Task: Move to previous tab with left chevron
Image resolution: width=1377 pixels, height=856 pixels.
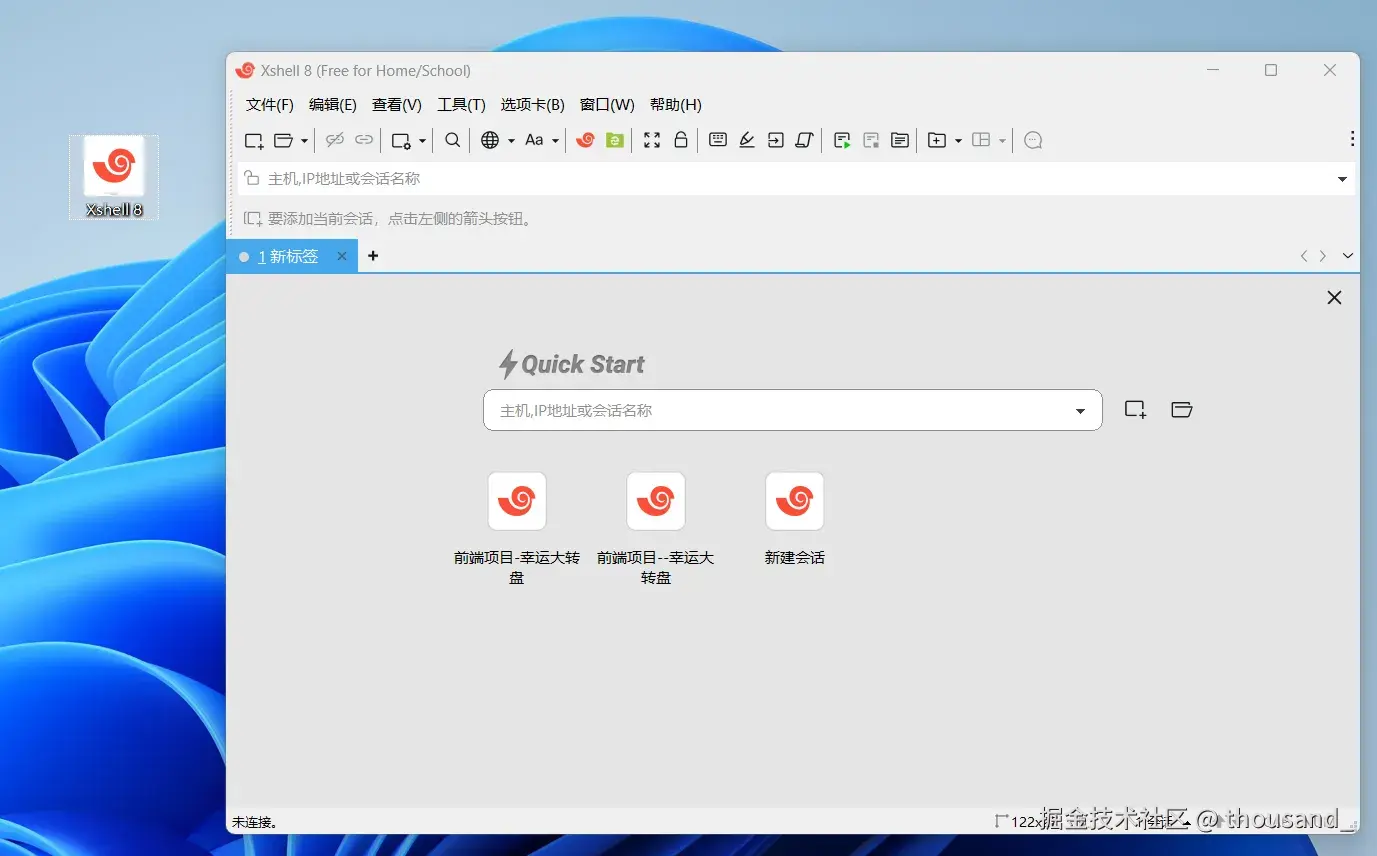Action: click(x=1304, y=256)
